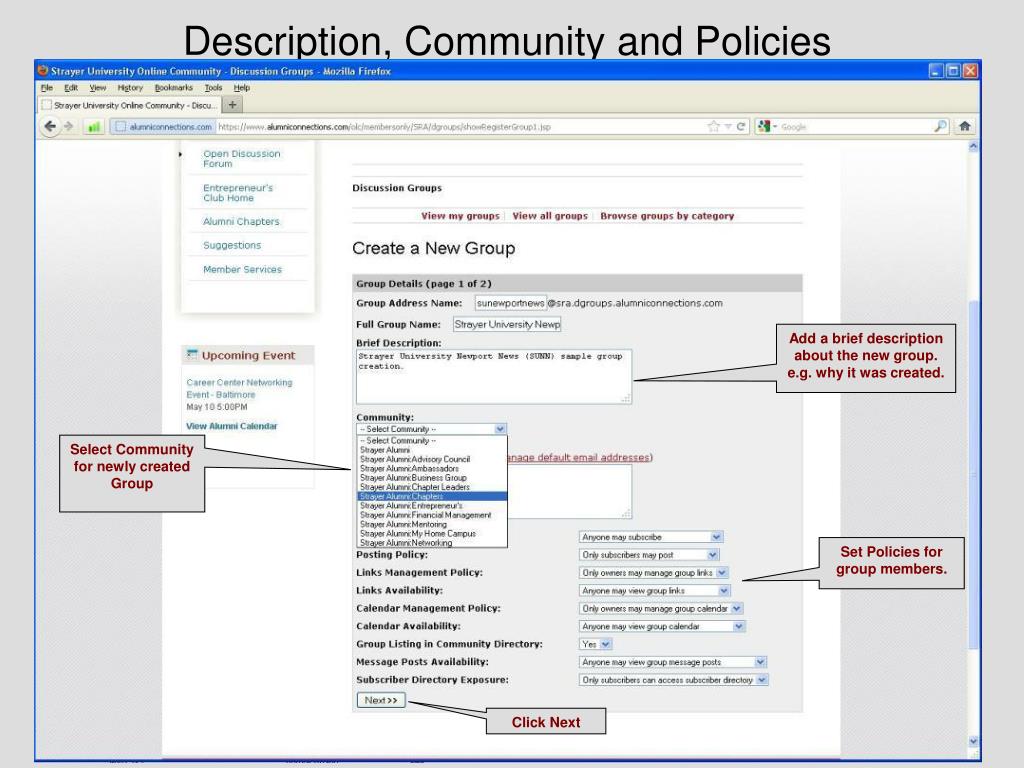
Task: Open the Select Community dropdown
Action: [431, 429]
